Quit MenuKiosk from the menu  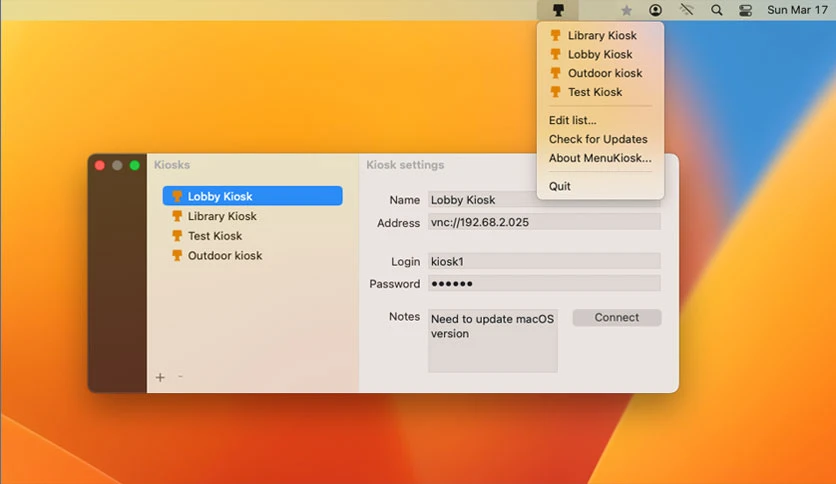coord(600,186)
